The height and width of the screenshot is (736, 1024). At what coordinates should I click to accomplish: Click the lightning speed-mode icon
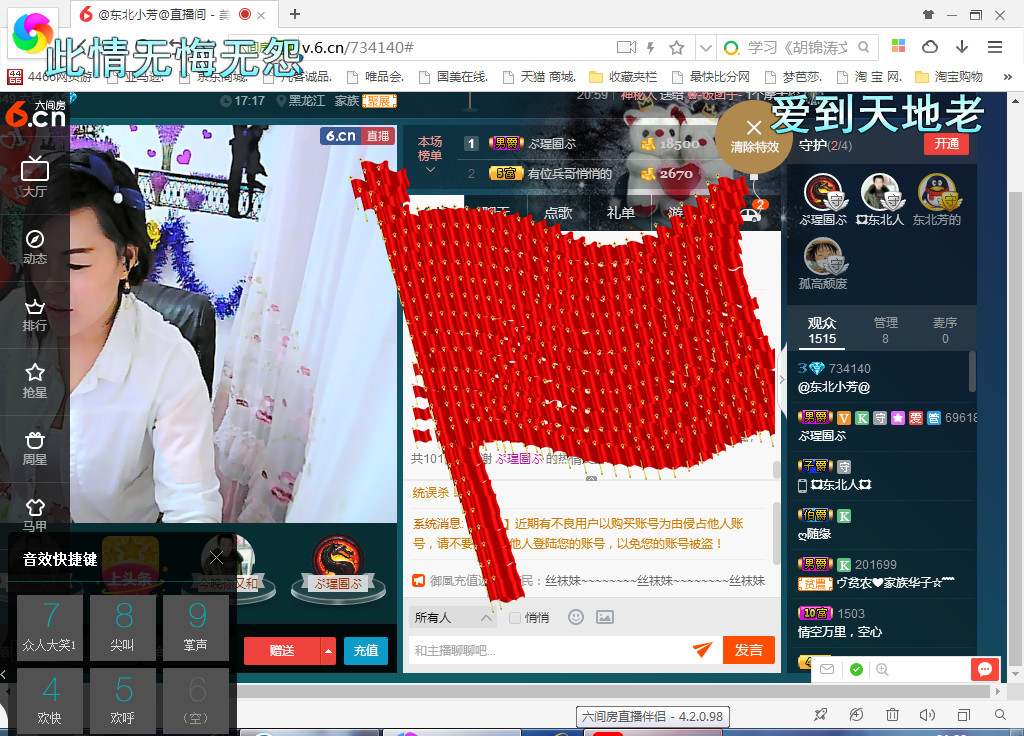point(650,48)
